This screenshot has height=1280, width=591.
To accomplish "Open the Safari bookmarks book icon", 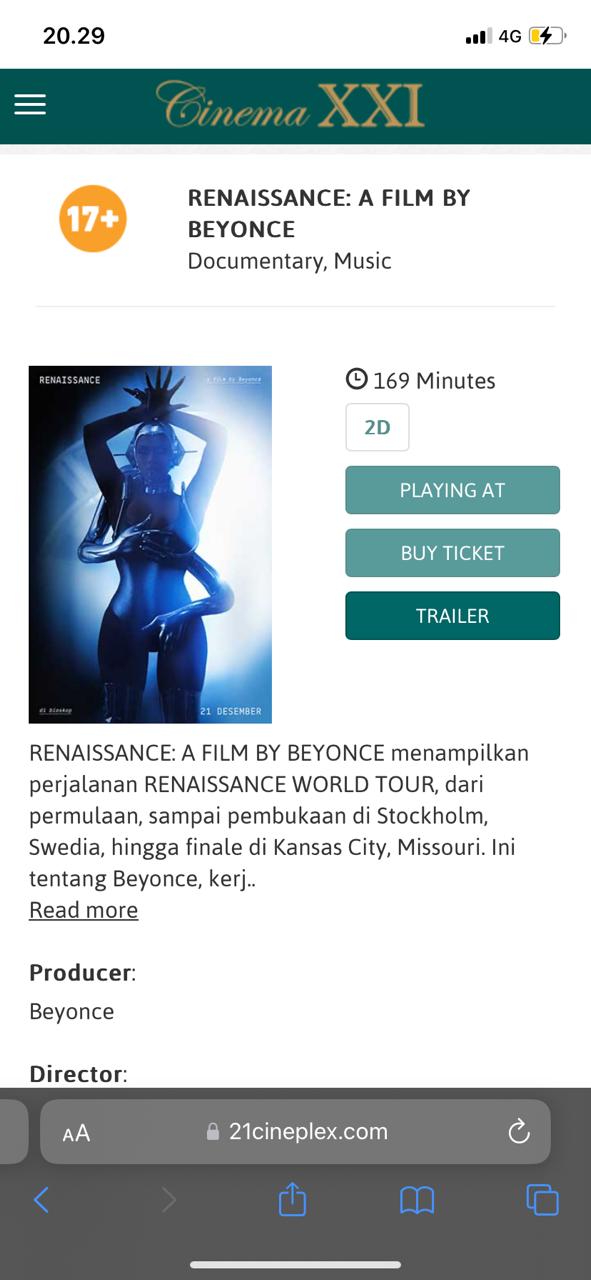I will click(x=417, y=1200).
